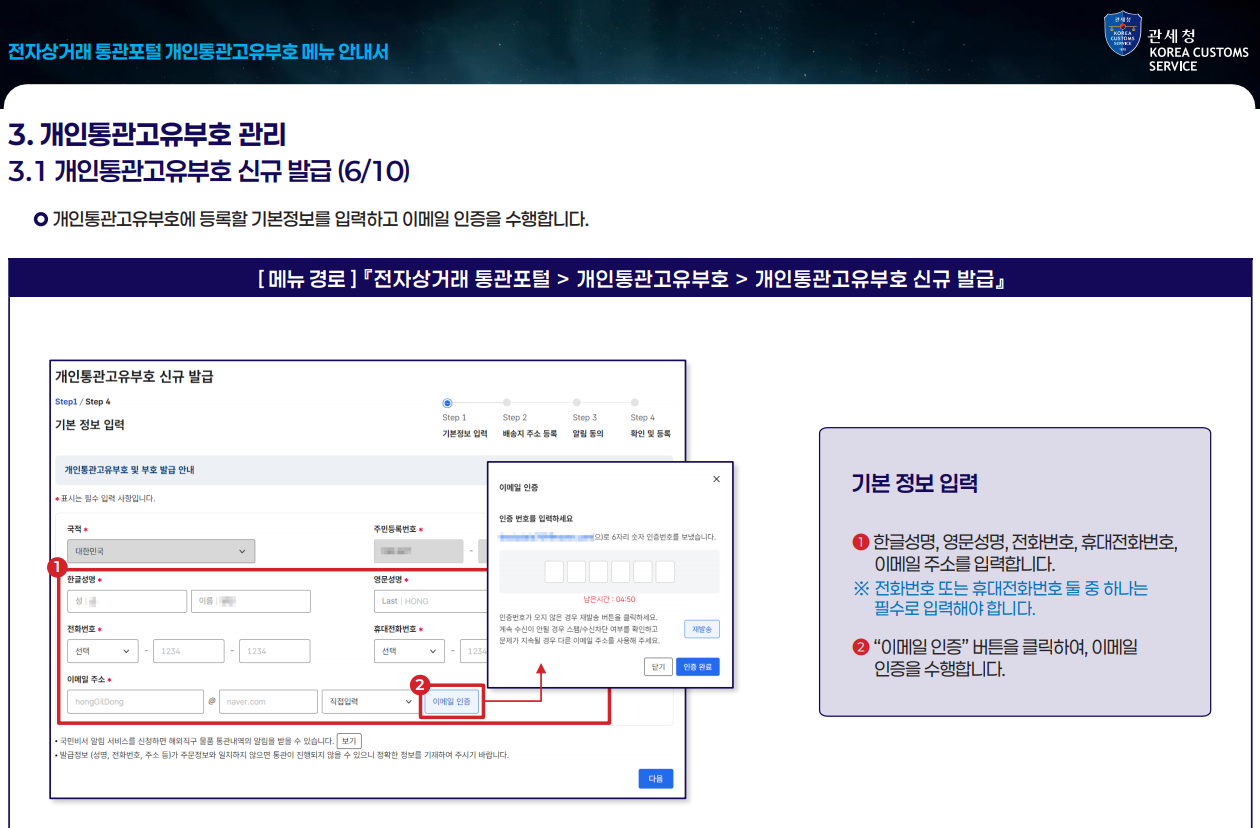The width and height of the screenshot is (1260, 828).
Task: Close the email verification popup with X
Action: pos(716,479)
